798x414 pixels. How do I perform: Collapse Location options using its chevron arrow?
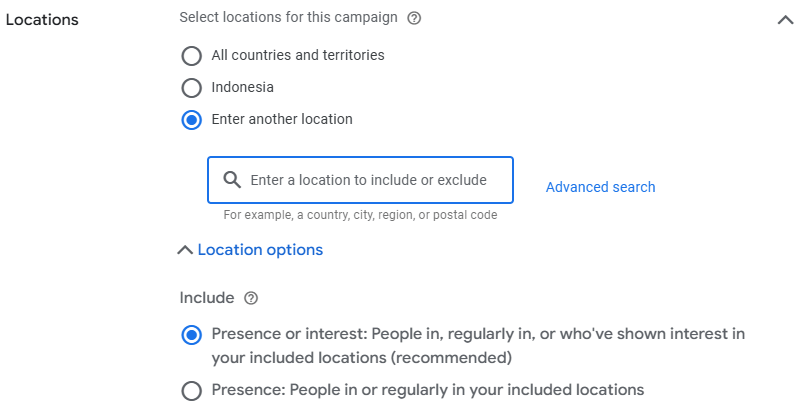click(x=184, y=250)
